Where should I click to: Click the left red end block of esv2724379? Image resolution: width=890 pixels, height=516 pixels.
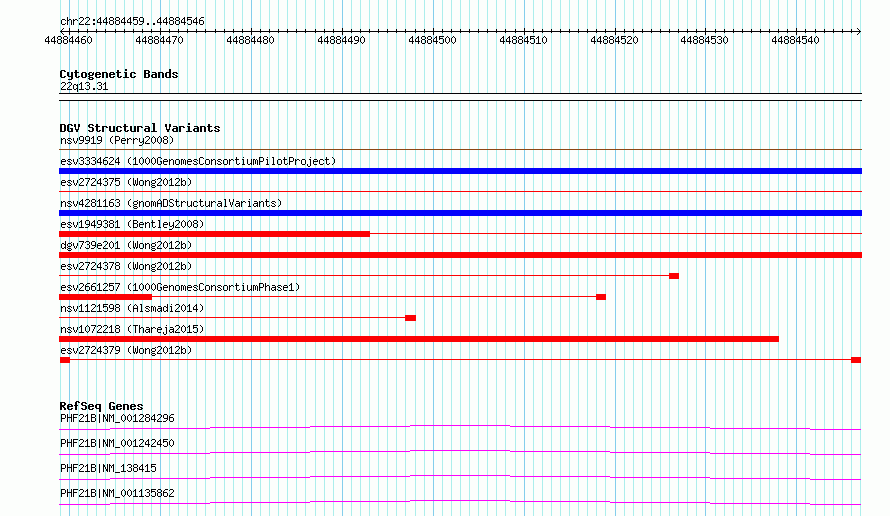pos(65,360)
